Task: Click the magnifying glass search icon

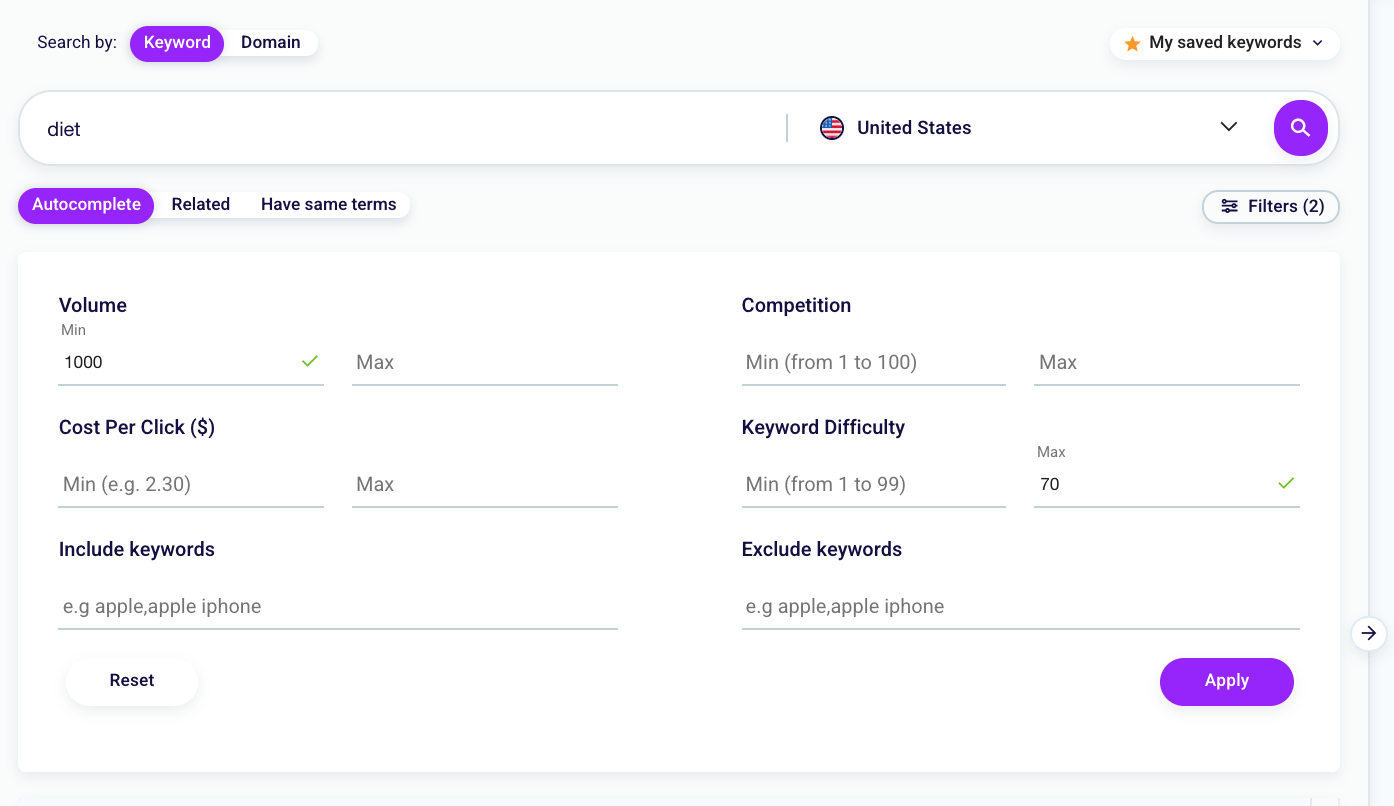Action: (1300, 128)
